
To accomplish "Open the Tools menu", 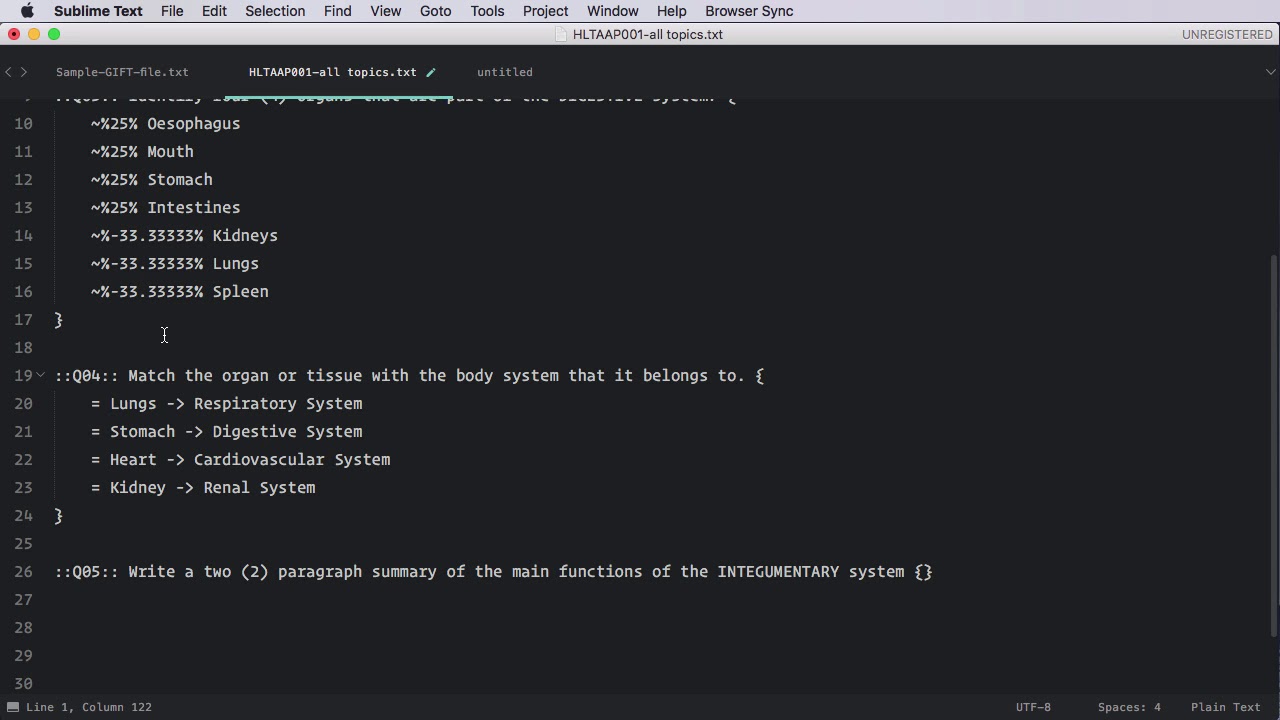I will click(487, 11).
